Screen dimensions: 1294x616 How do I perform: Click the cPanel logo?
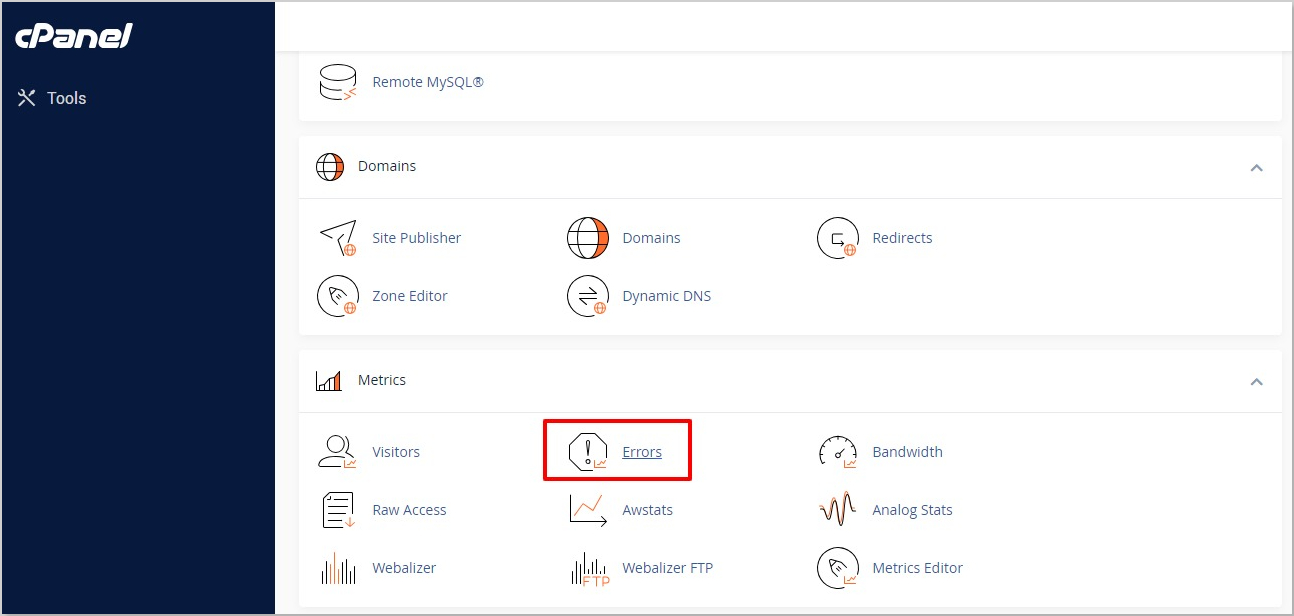pyautogui.click(x=73, y=37)
